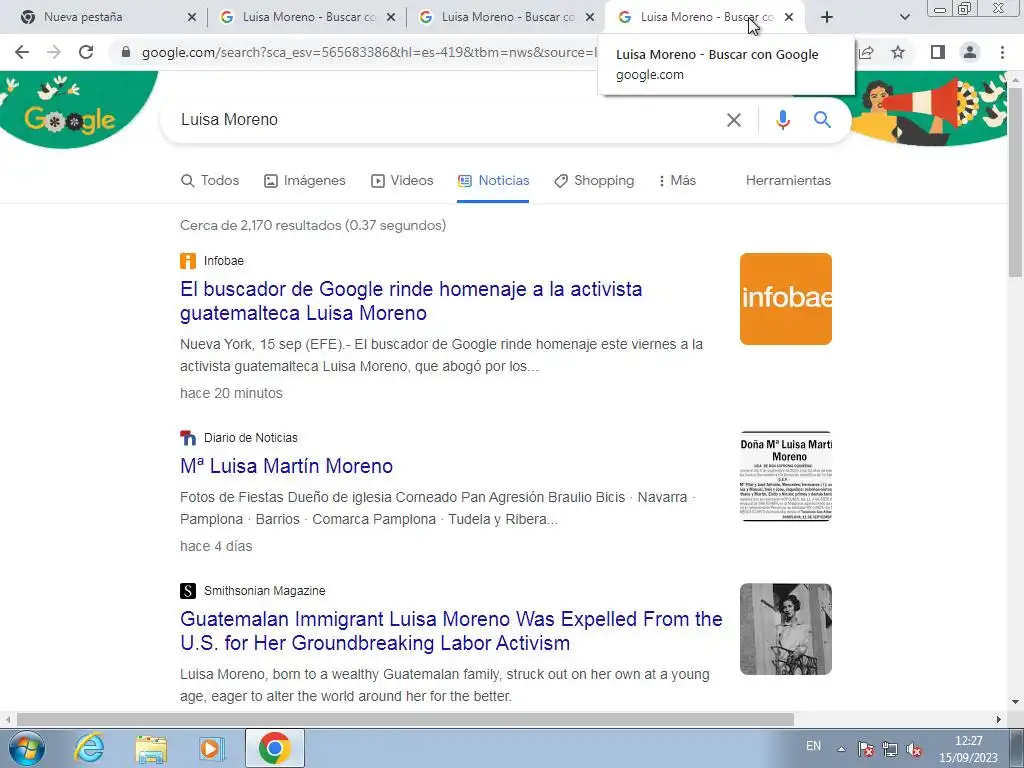Clear the search box with the X
Viewport: 1024px width, 768px height.
(x=734, y=120)
